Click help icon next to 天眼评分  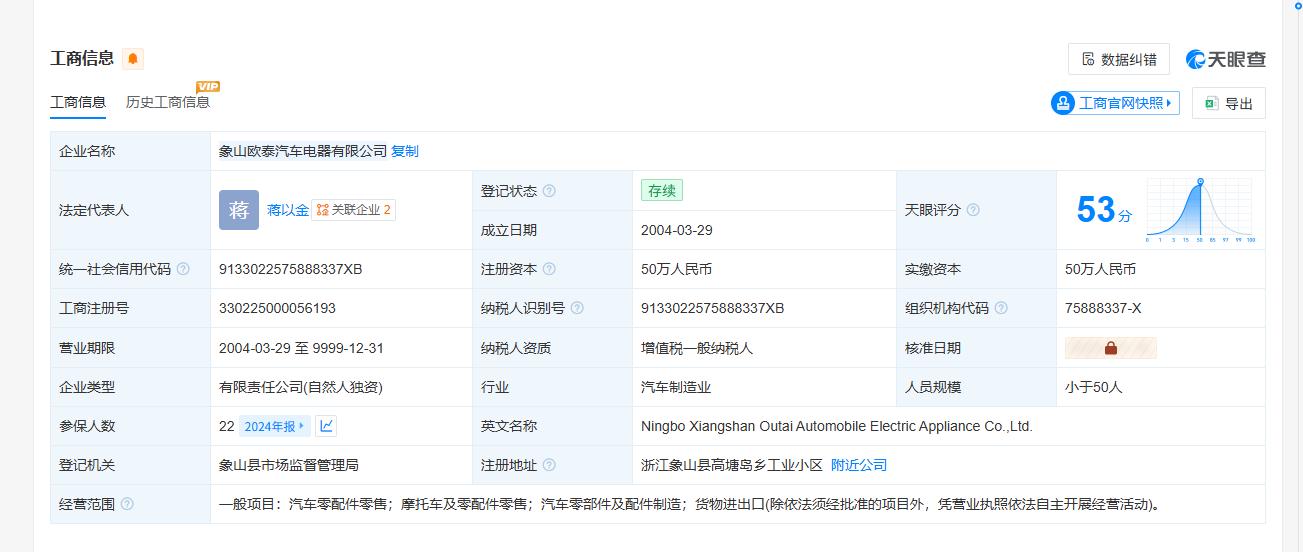(x=973, y=210)
